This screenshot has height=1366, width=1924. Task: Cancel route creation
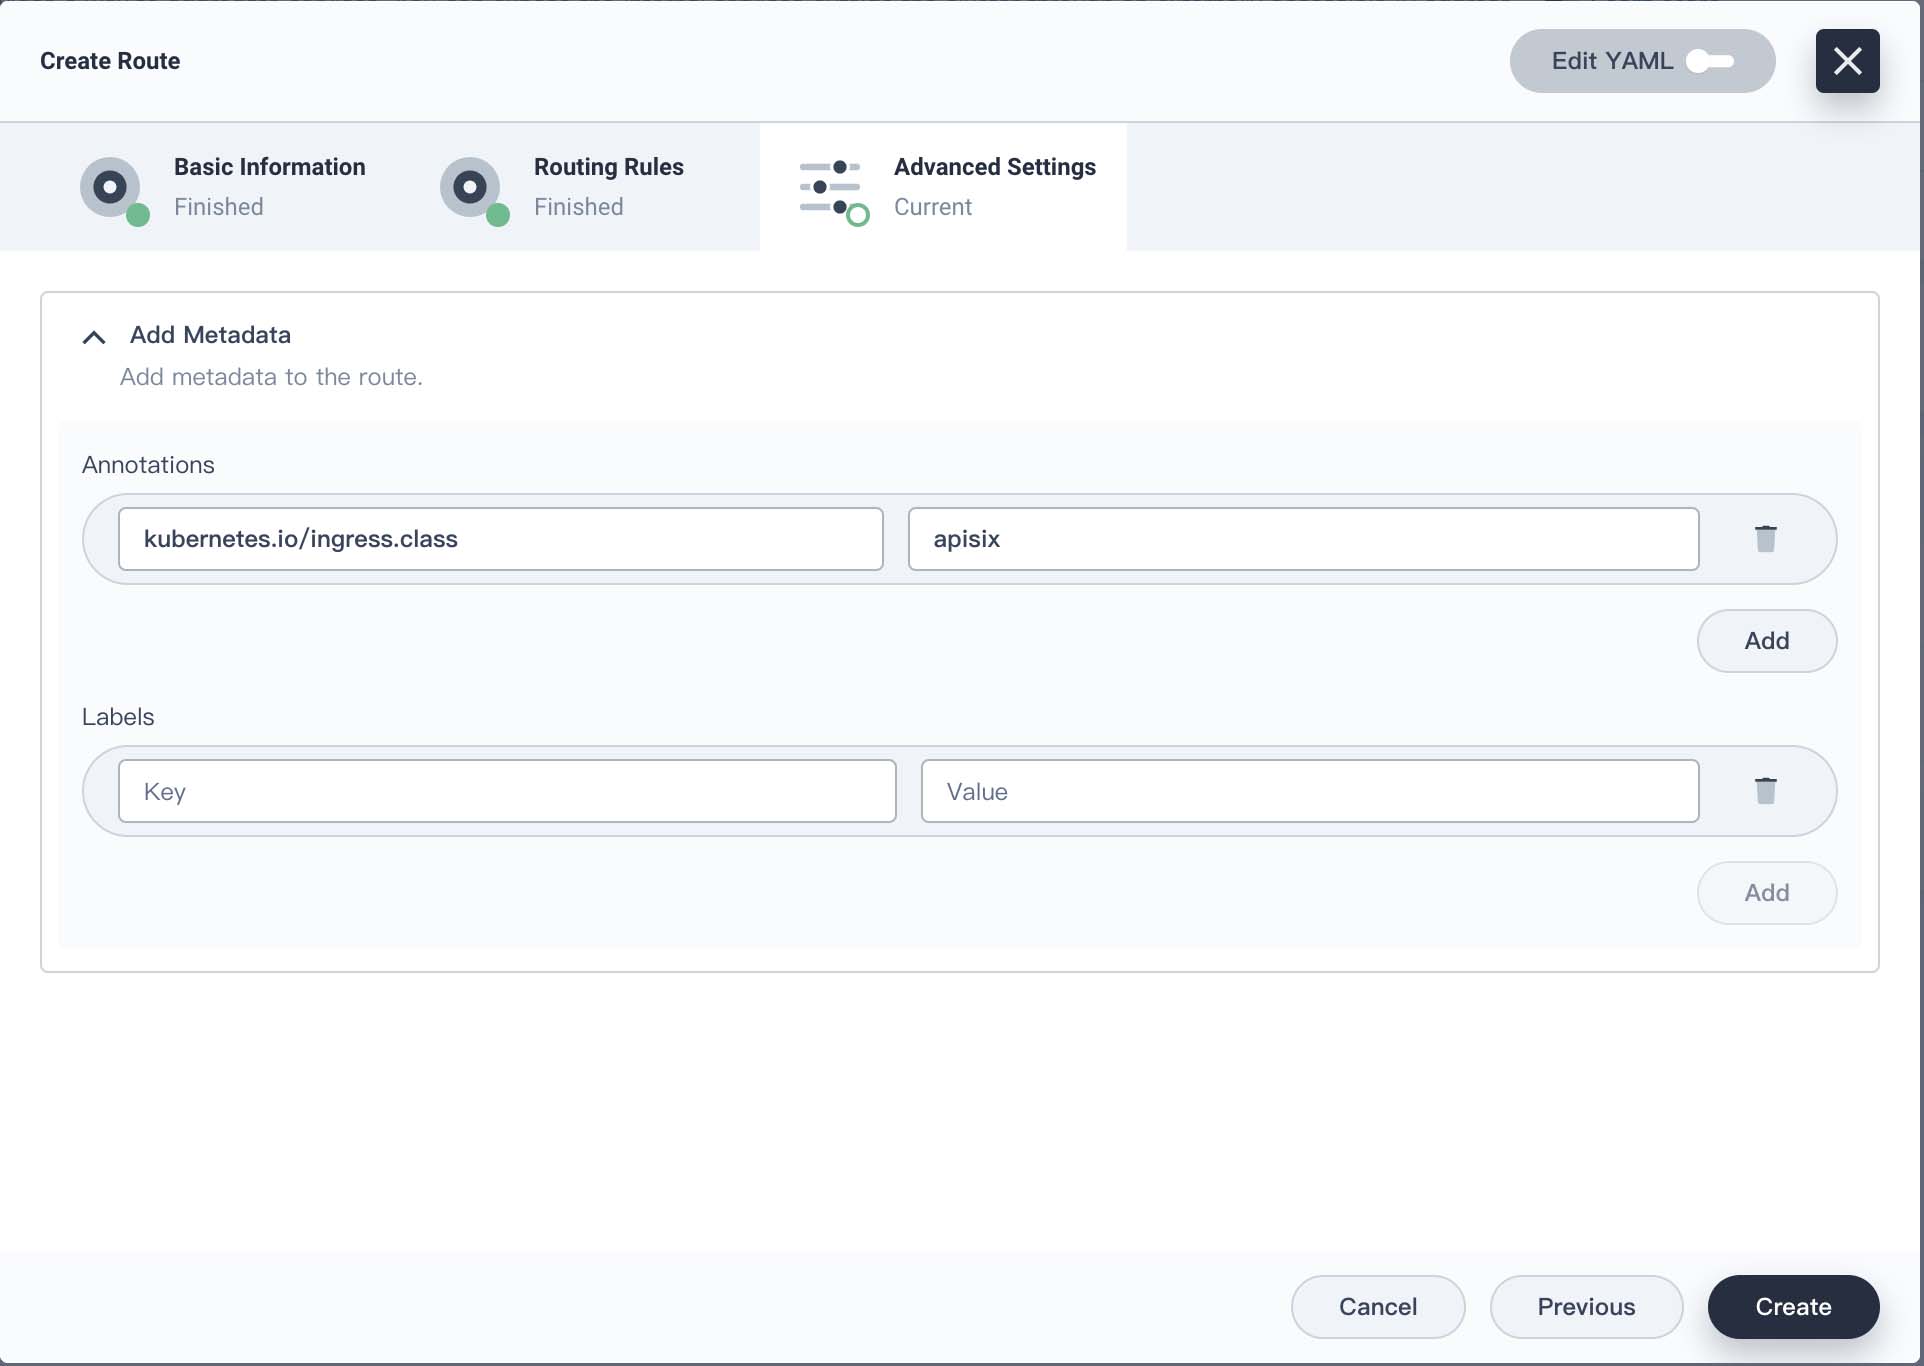1378,1307
